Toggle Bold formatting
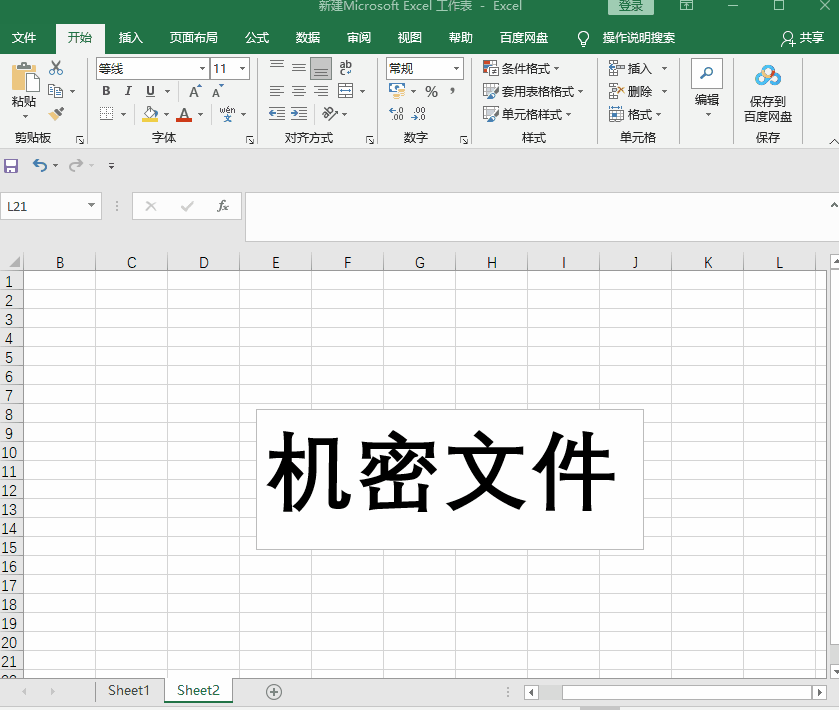Viewport: 839px width, 710px height. pos(106,91)
